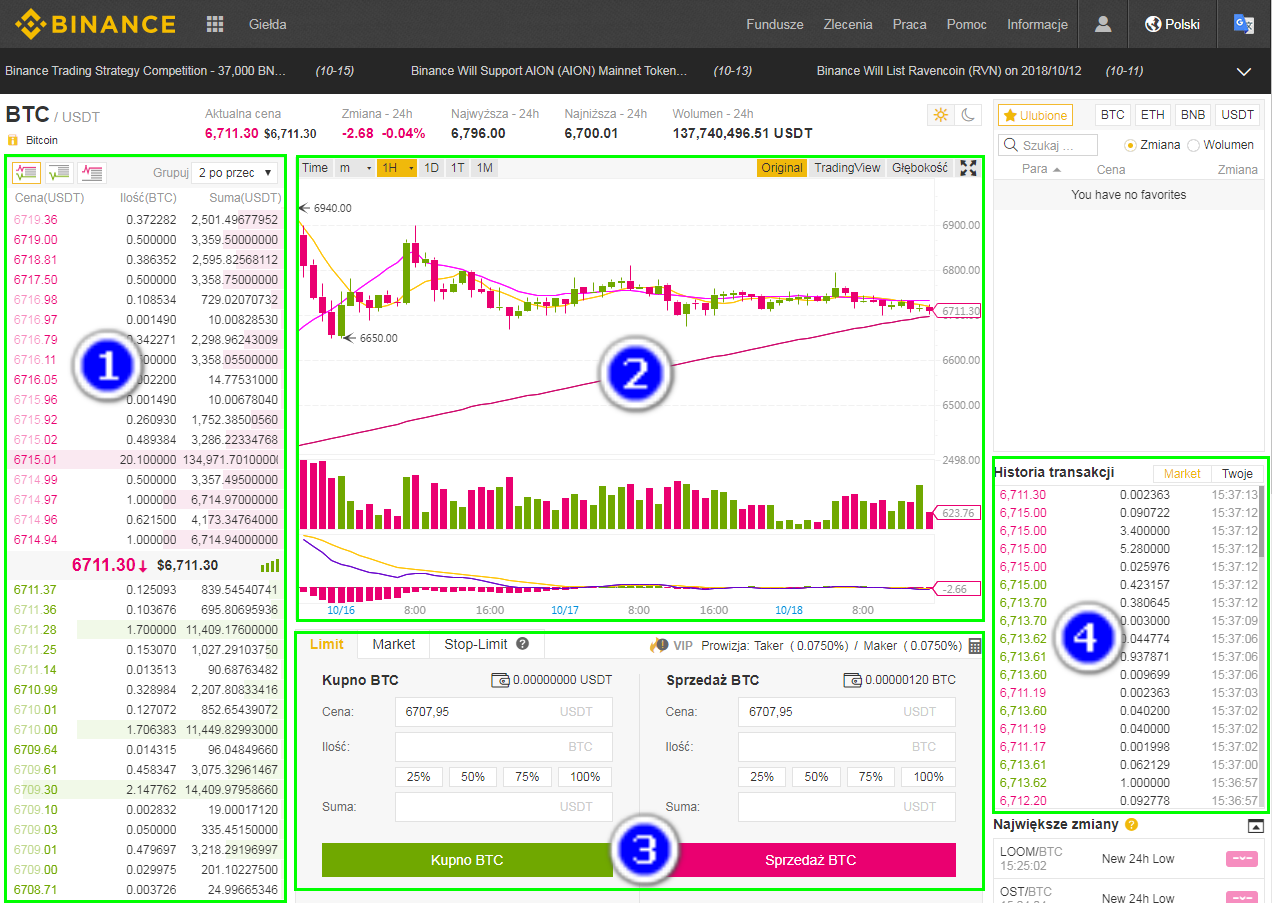Open the fee calculator icon

pyautogui.click(x=975, y=646)
